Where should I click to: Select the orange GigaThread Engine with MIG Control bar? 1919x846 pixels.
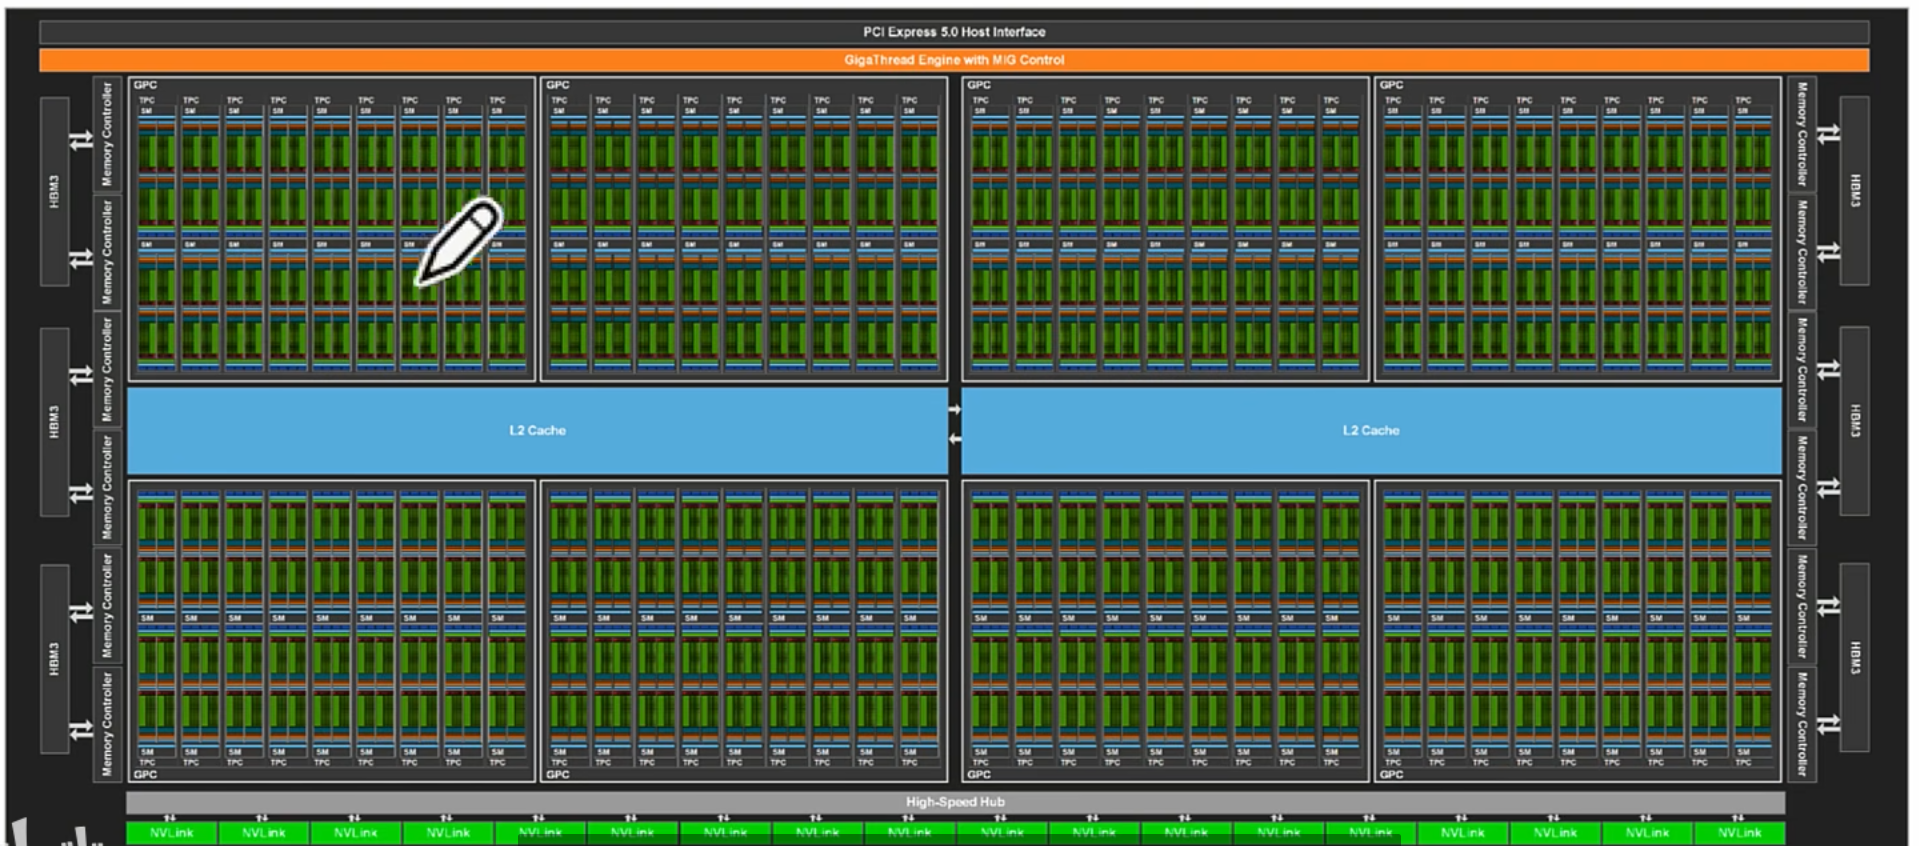(x=953, y=60)
